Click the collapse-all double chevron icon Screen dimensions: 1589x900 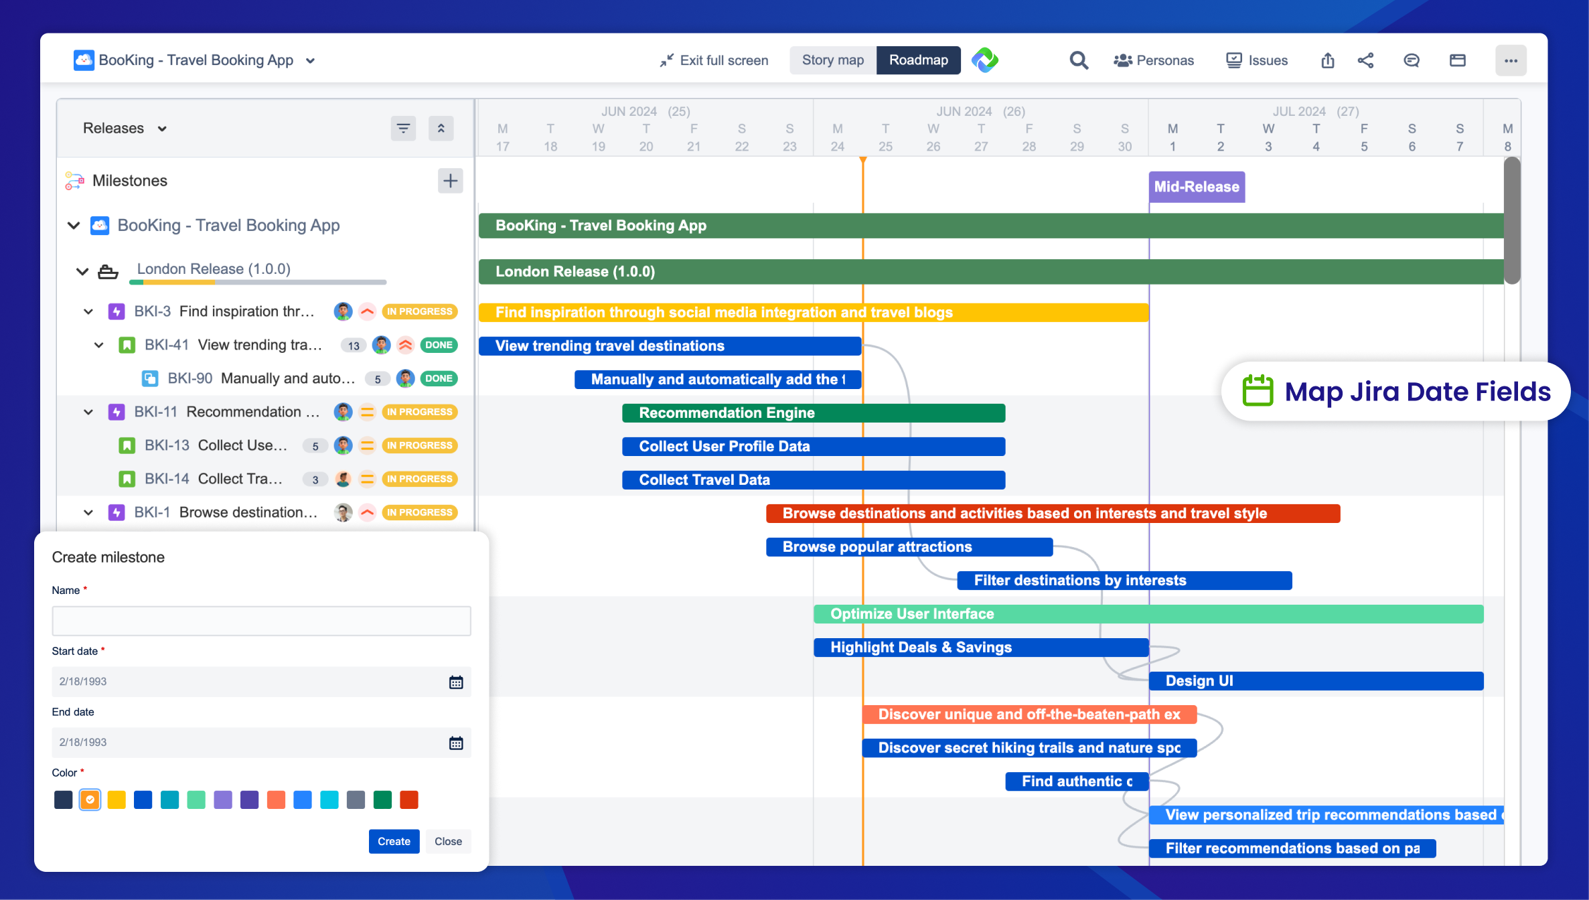[441, 128]
